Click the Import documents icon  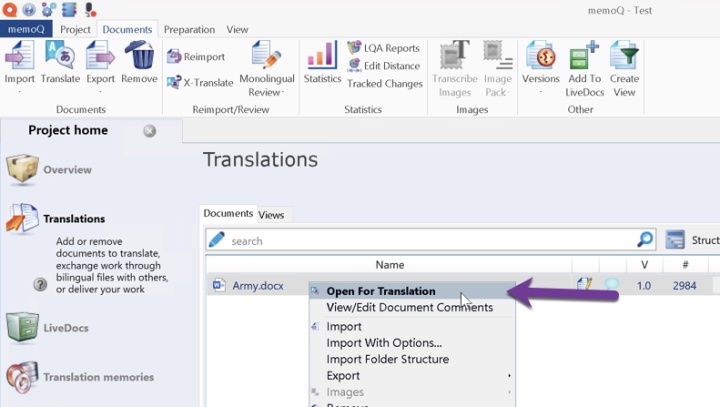pos(20,57)
